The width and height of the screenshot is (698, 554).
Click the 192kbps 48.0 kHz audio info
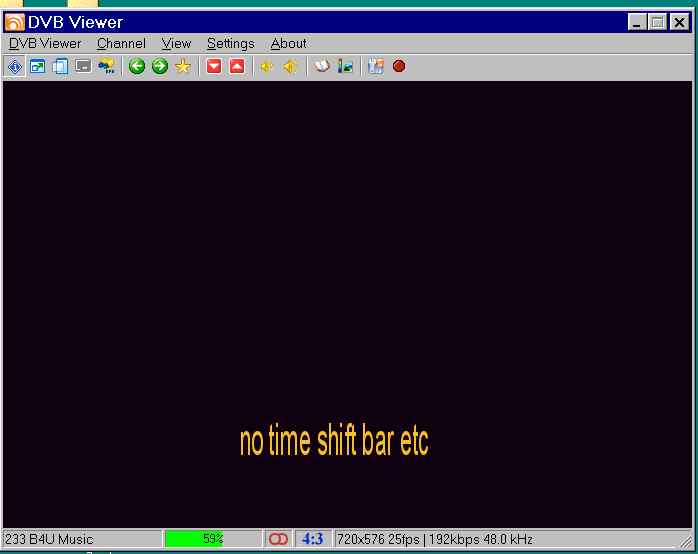481,539
